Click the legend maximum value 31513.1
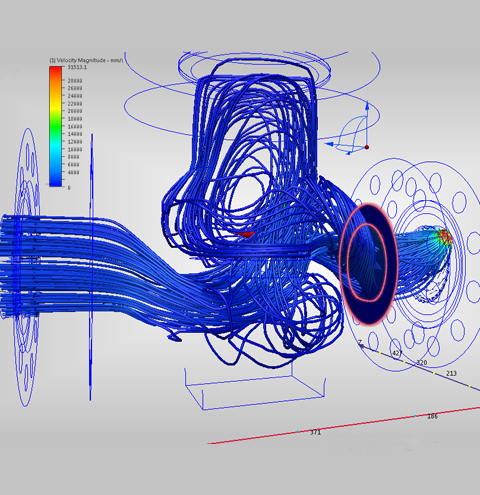This screenshot has width=480, height=495. 77,67
